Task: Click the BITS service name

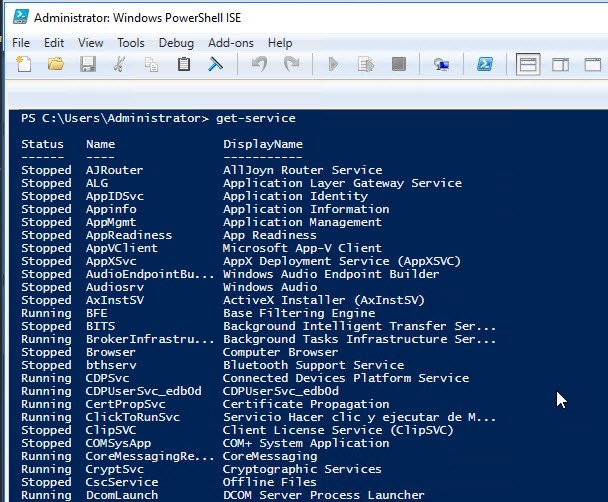Action: tap(100, 326)
